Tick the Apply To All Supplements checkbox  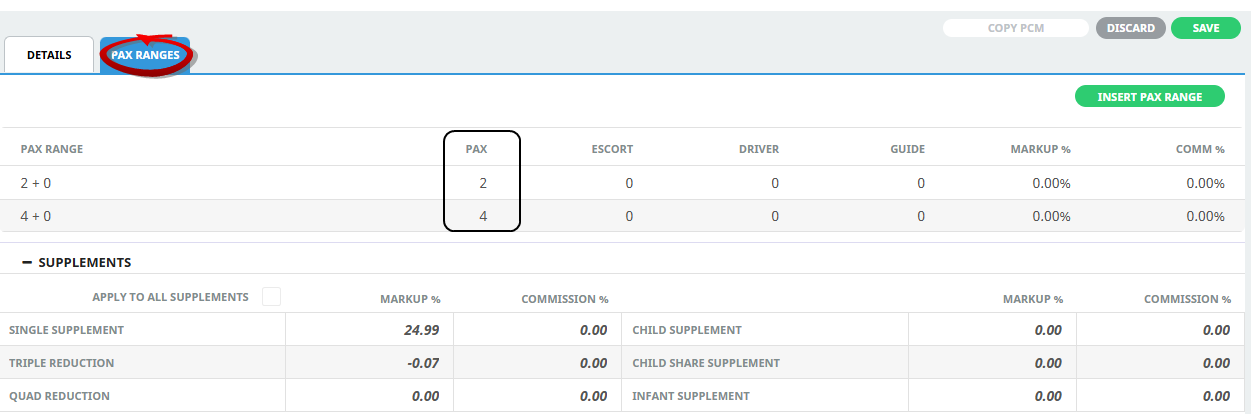tap(271, 297)
